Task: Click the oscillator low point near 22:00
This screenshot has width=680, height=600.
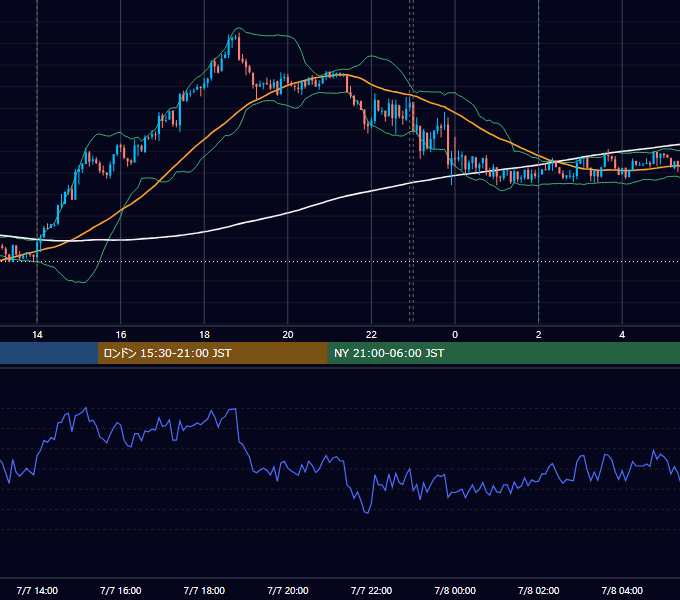Action: (x=368, y=512)
